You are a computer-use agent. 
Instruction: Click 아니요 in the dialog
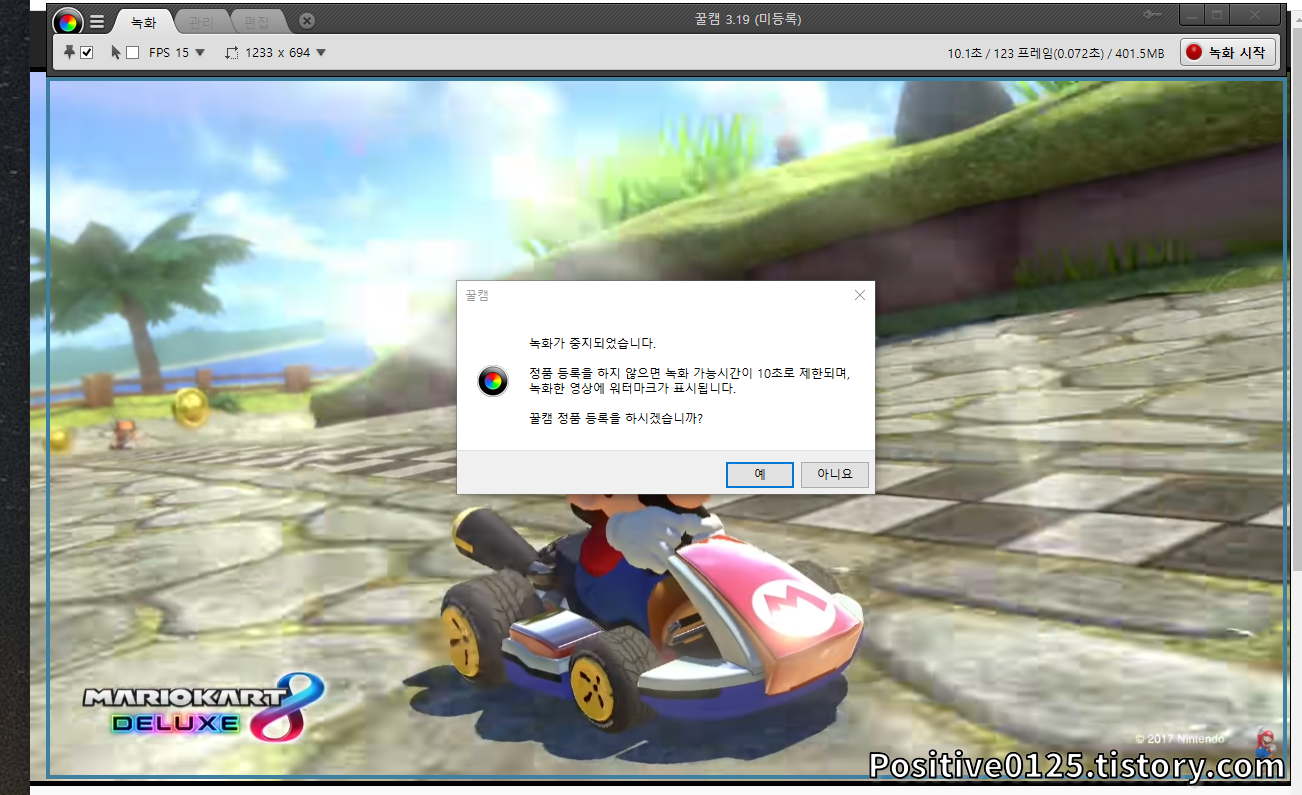point(835,474)
